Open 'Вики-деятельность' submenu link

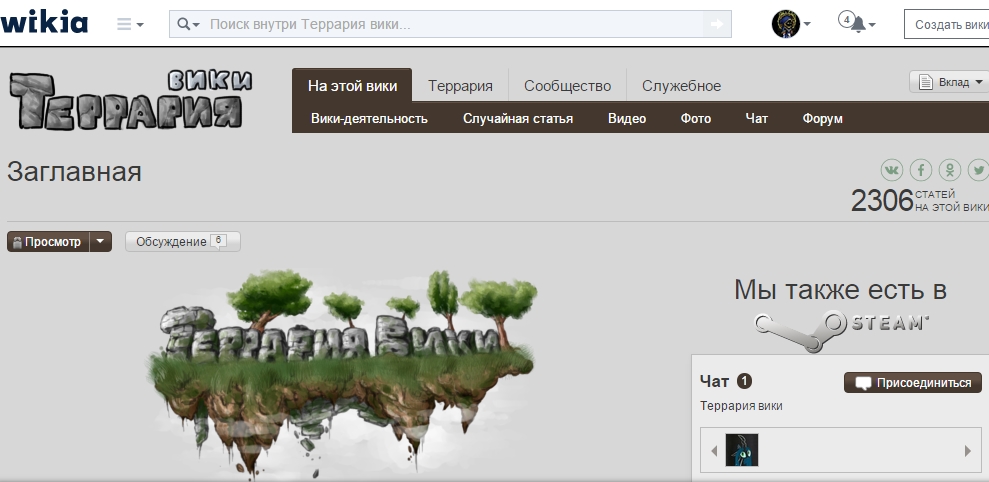[369, 119]
